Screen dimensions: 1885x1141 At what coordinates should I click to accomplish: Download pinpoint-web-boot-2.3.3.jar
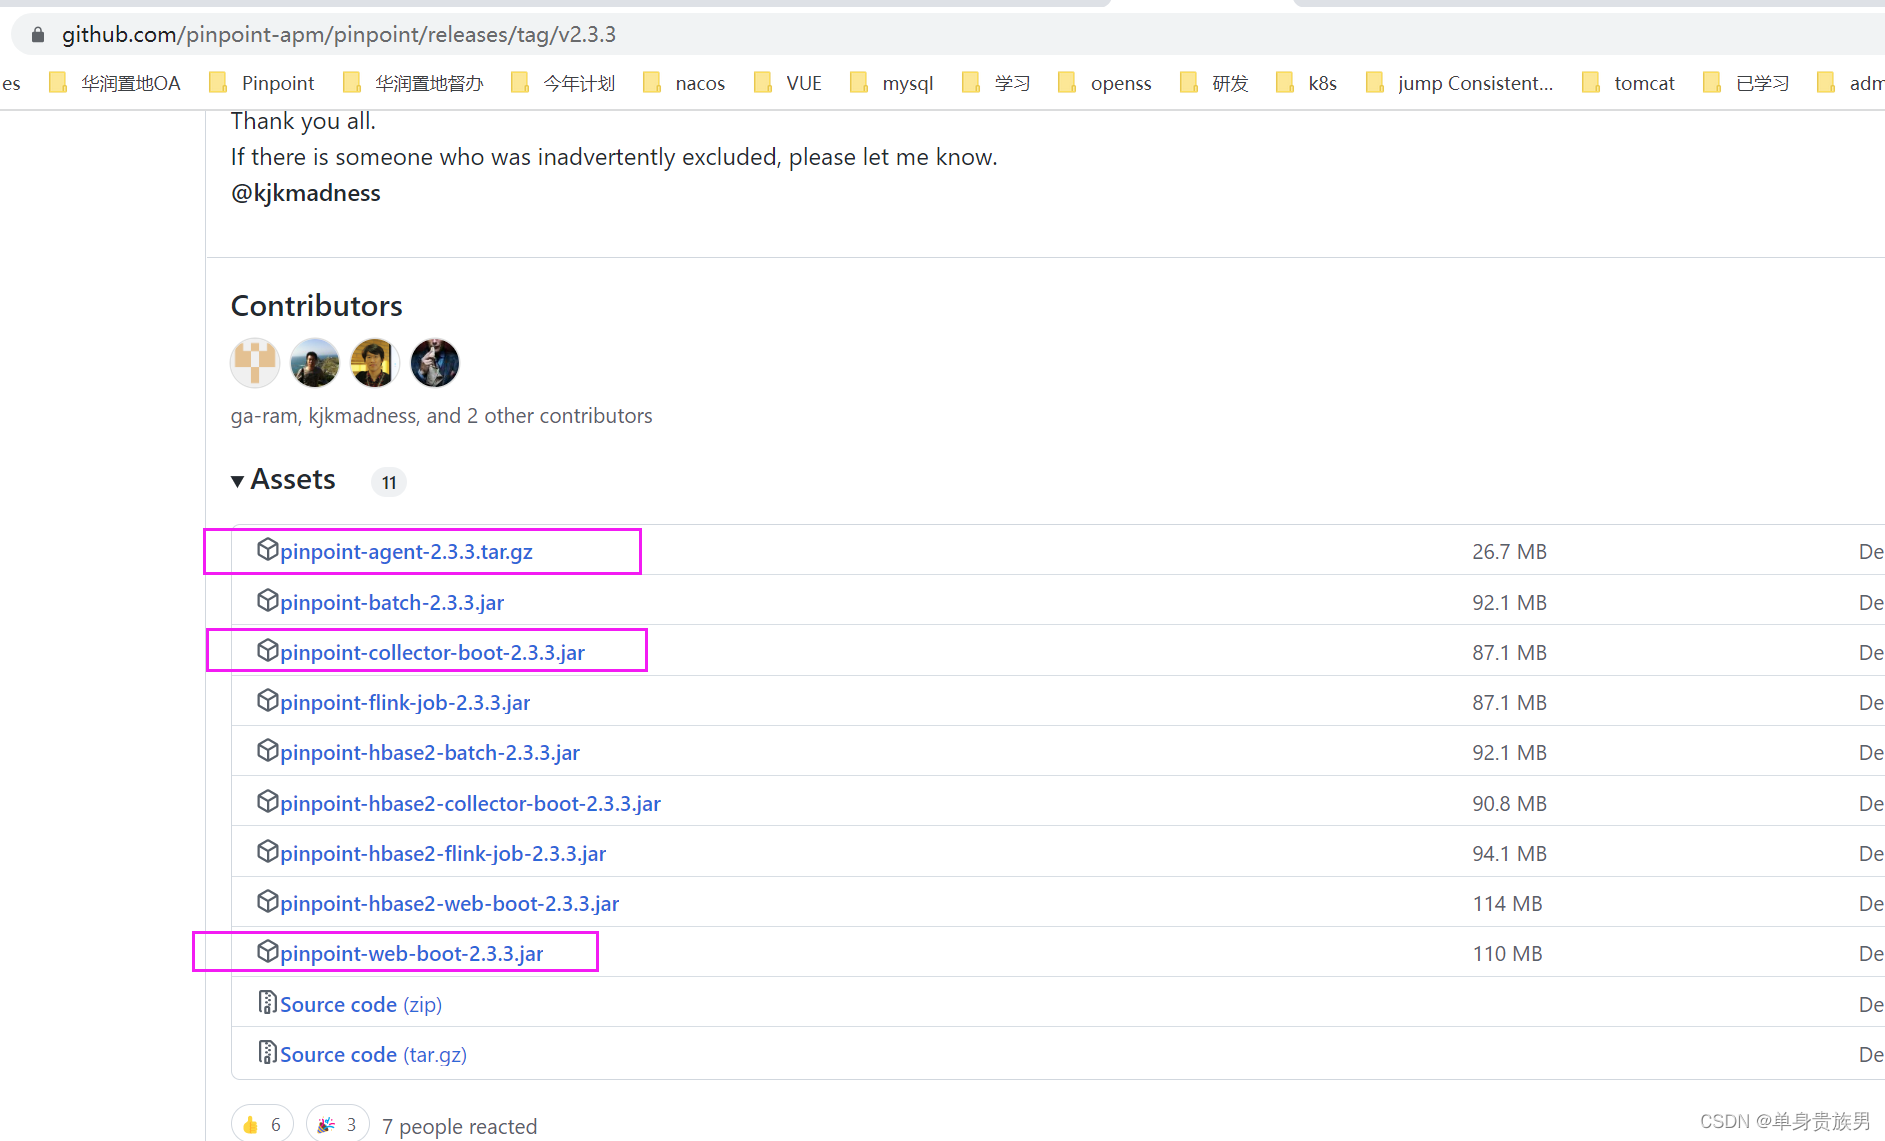point(411,954)
